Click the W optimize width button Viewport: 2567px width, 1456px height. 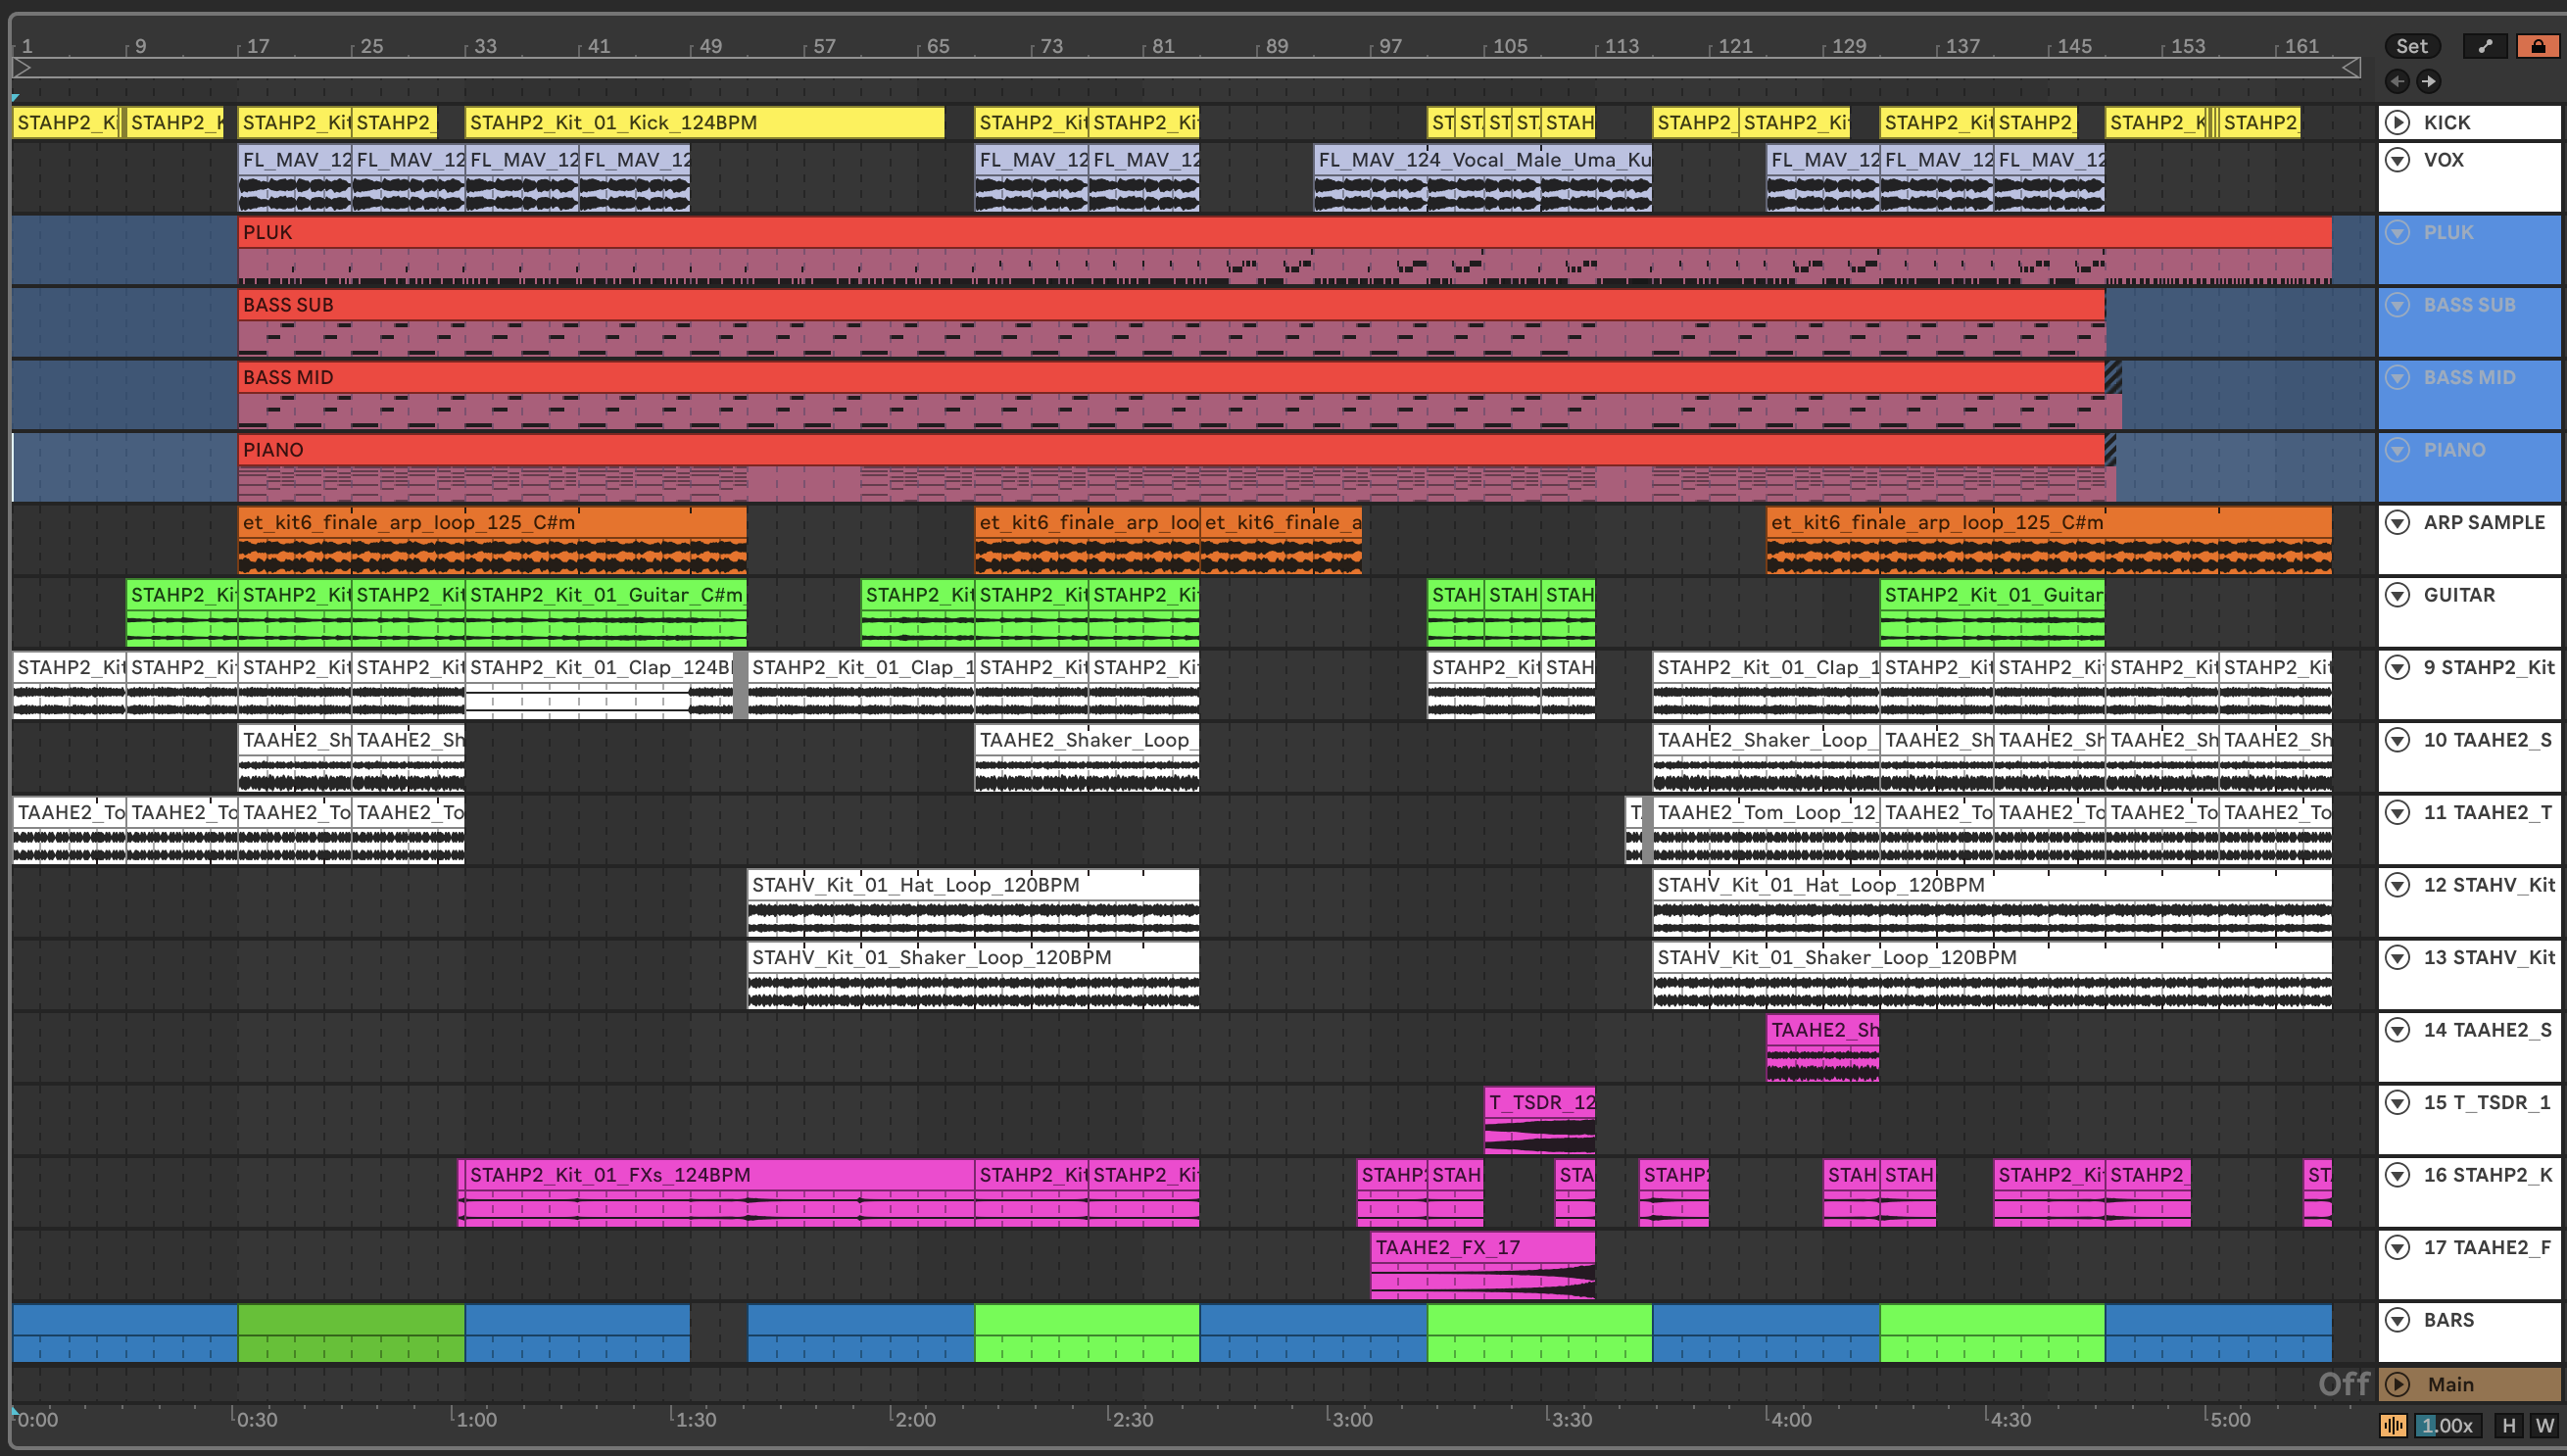point(2544,1425)
